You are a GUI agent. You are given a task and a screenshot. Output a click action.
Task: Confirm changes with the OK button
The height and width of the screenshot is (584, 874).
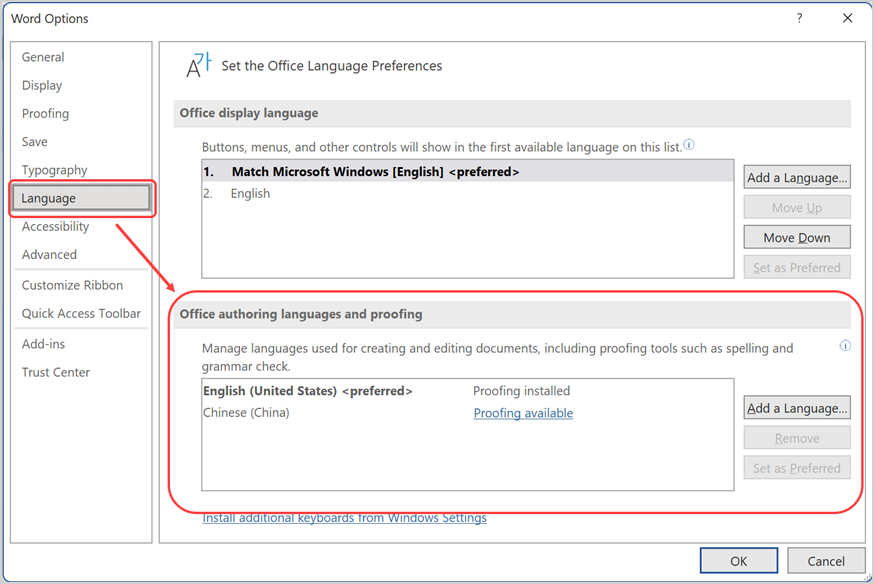(x=738, y=561)
